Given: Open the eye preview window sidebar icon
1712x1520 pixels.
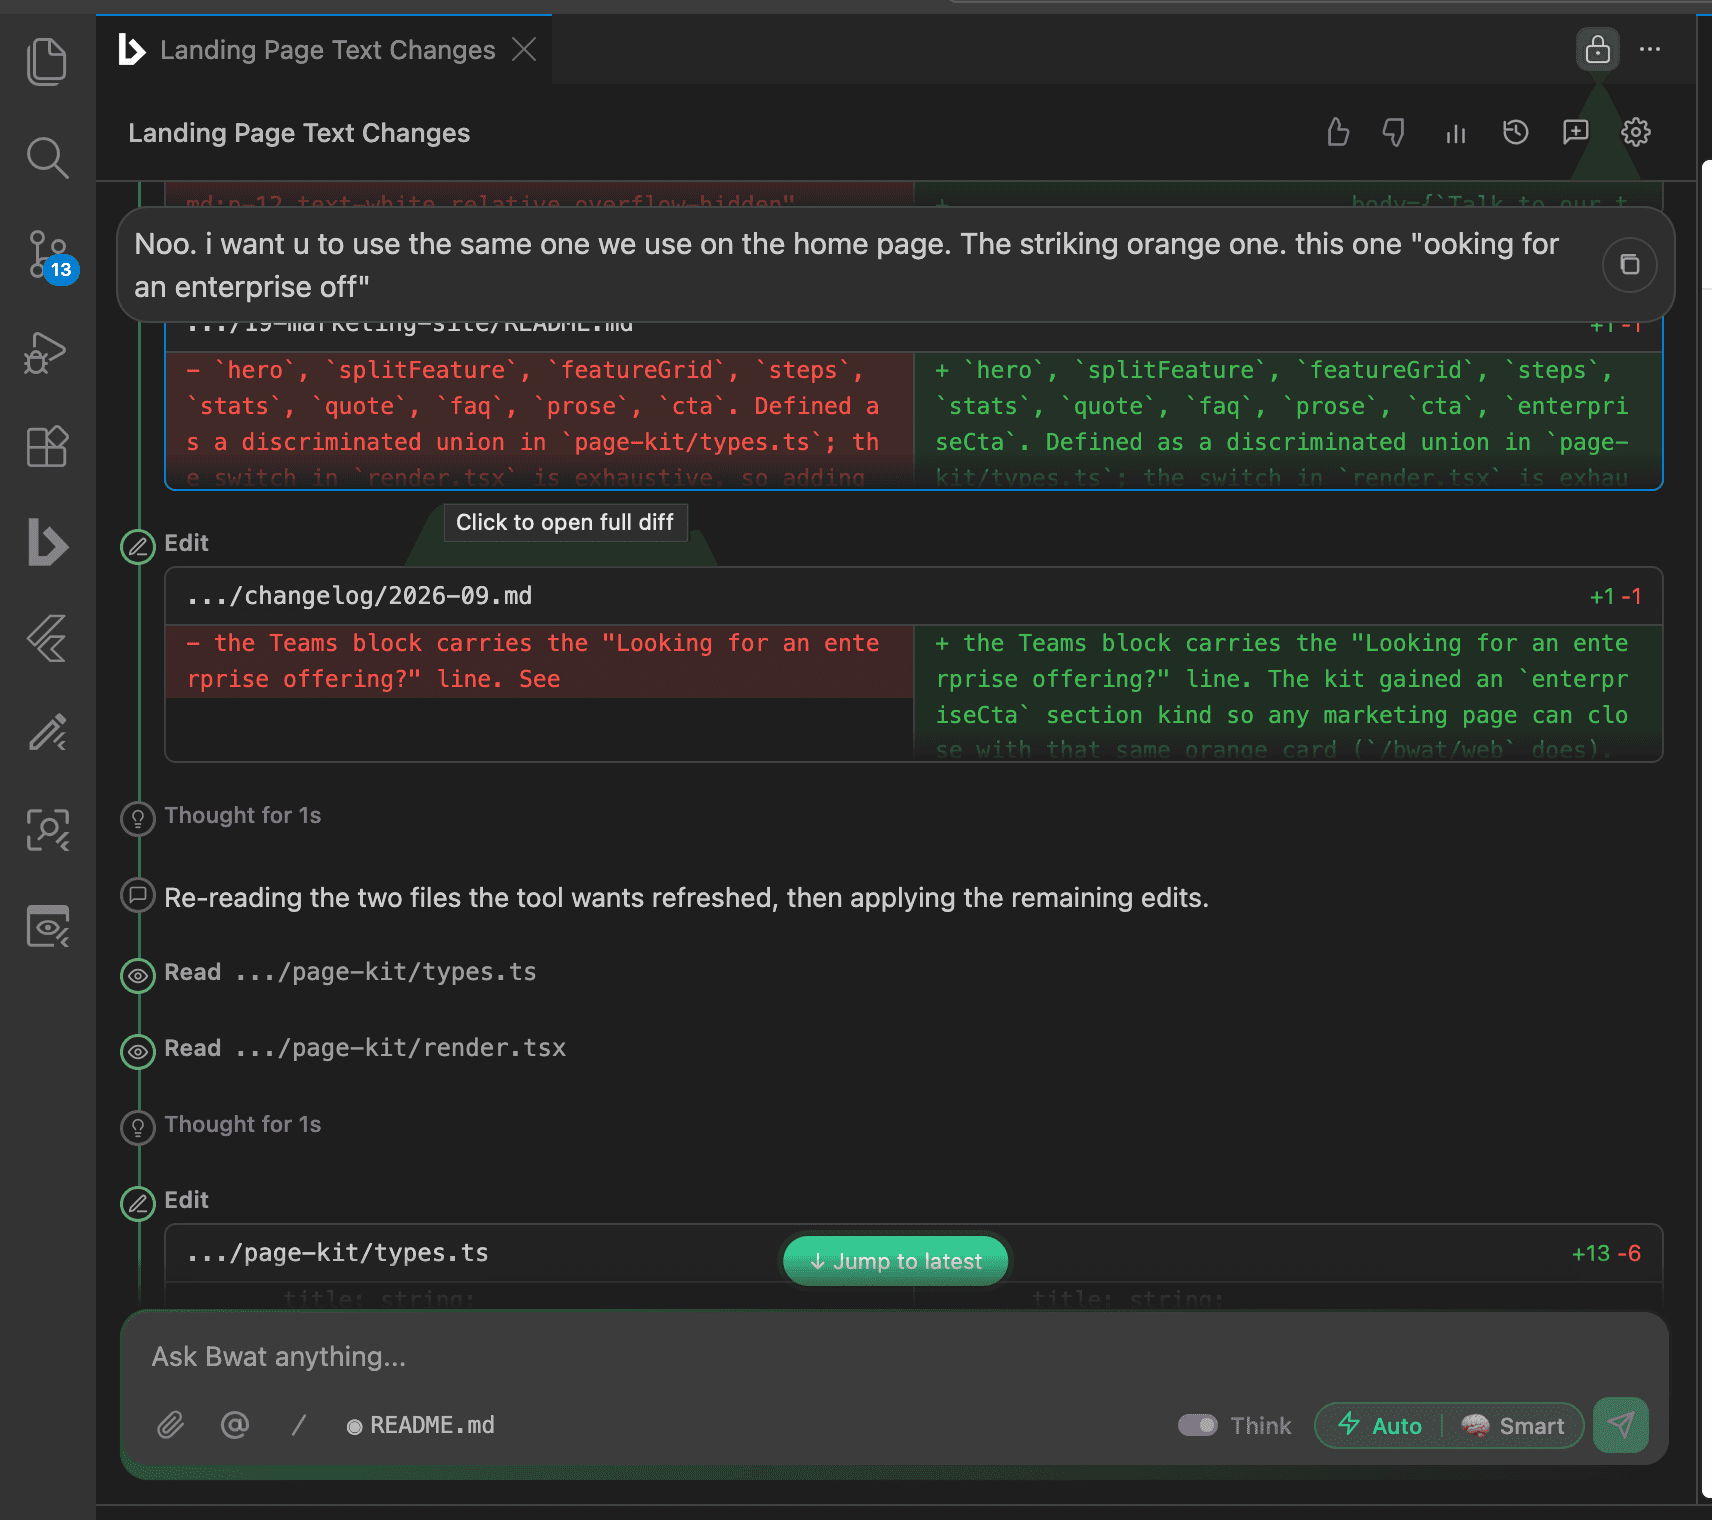Looking at the screenshot, I should coord(47,926).
